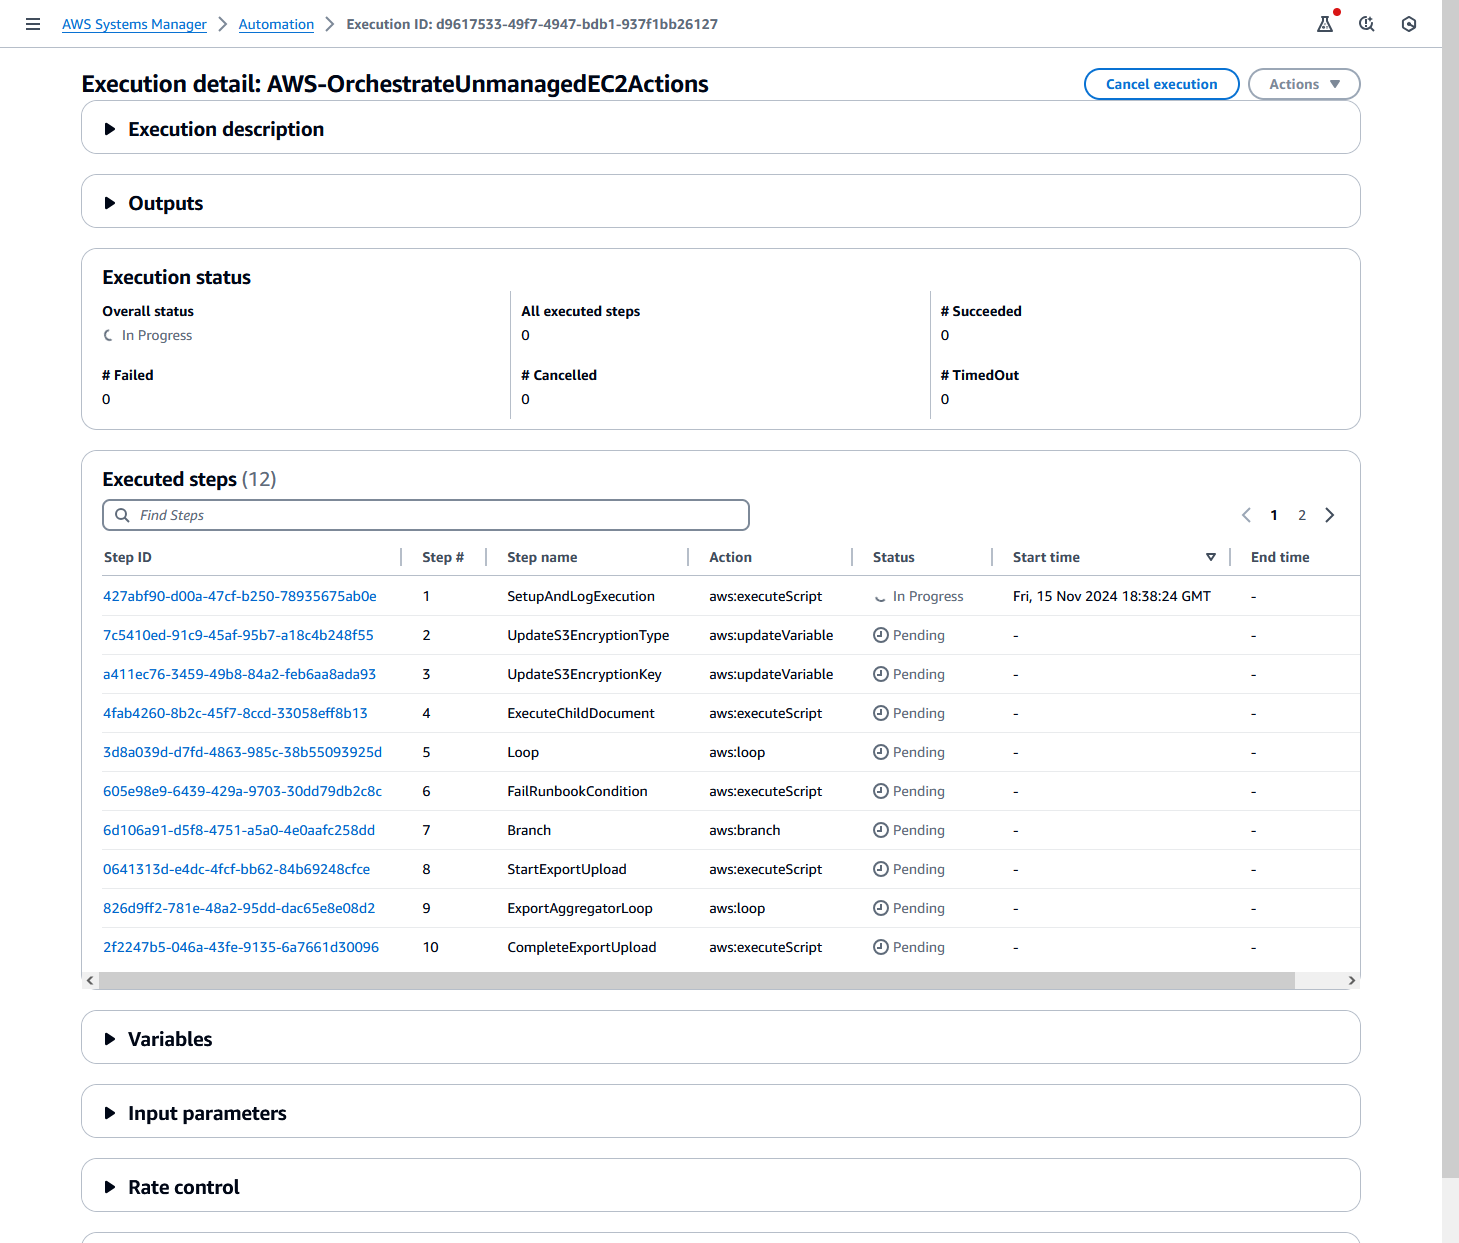
Task: Click the in-progress spinner for SetupAndLogExecution
Action: click(x=880, y=597)
